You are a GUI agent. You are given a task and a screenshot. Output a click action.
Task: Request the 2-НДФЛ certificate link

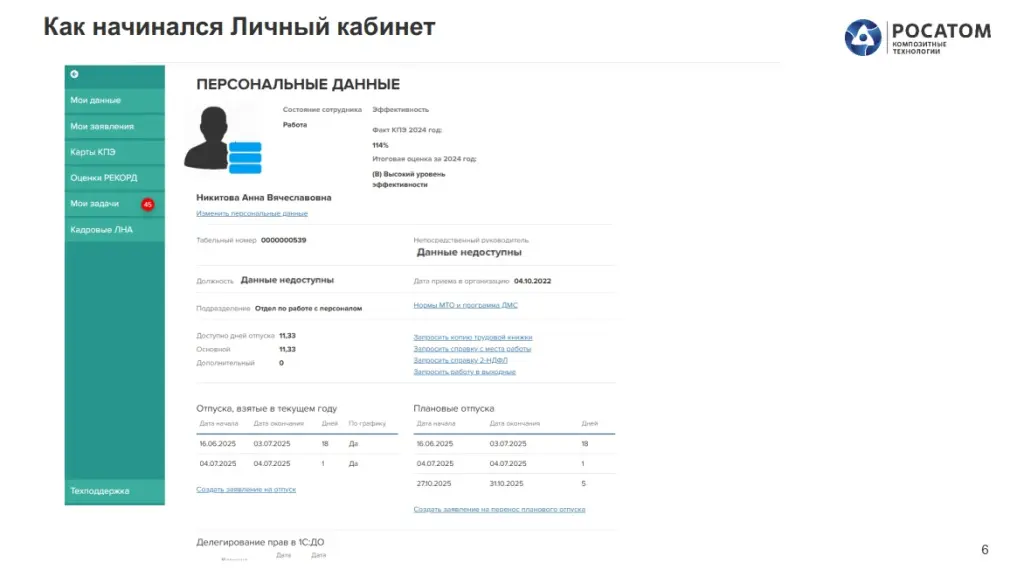tap(460, 360)
